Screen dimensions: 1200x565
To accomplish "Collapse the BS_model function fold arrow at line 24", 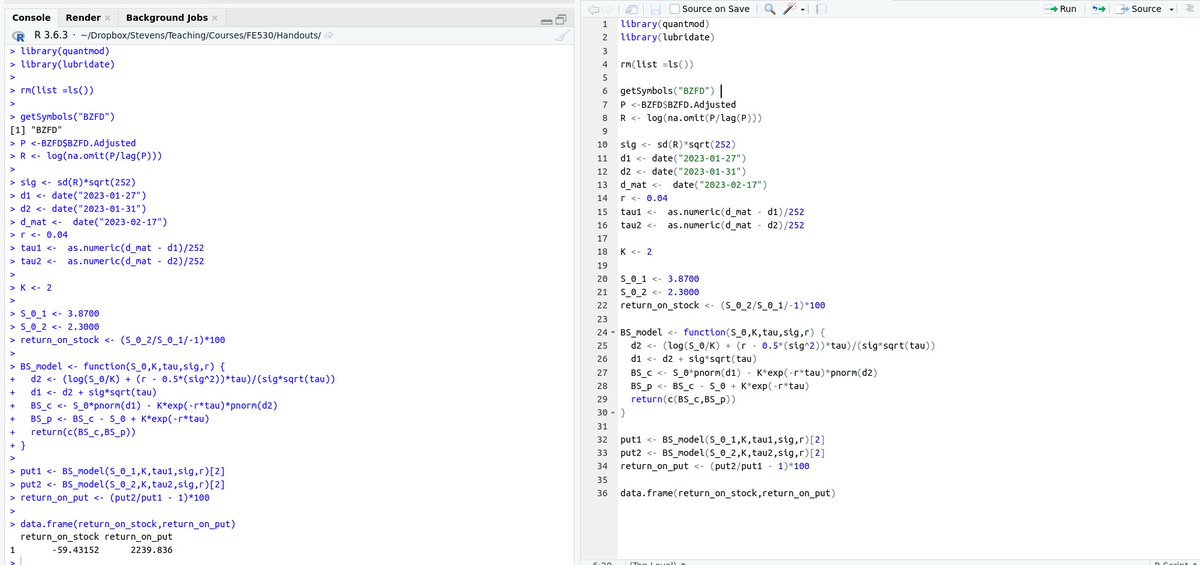I will (x=612, y=331).
